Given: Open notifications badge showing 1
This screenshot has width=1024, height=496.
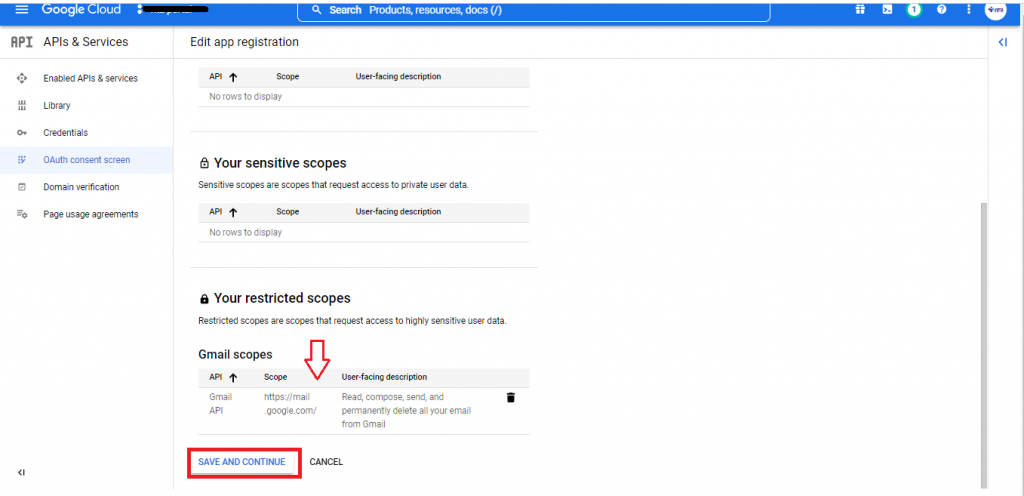Looking at the screenshot, I should [x=914, y=10].
